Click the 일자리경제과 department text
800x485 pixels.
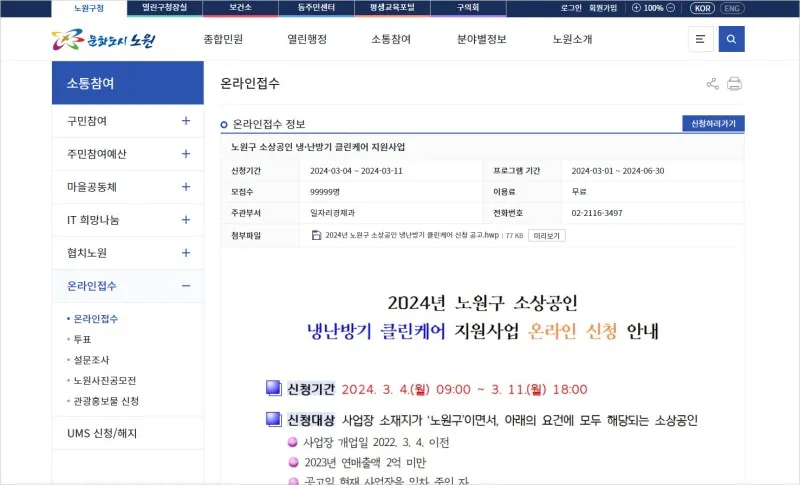click(x=332, y=213)
